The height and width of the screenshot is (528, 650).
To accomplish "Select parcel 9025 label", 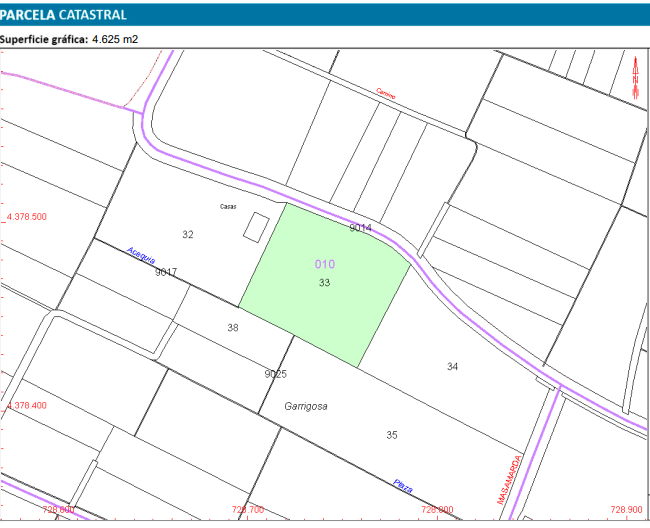I will tap(275, 373).
